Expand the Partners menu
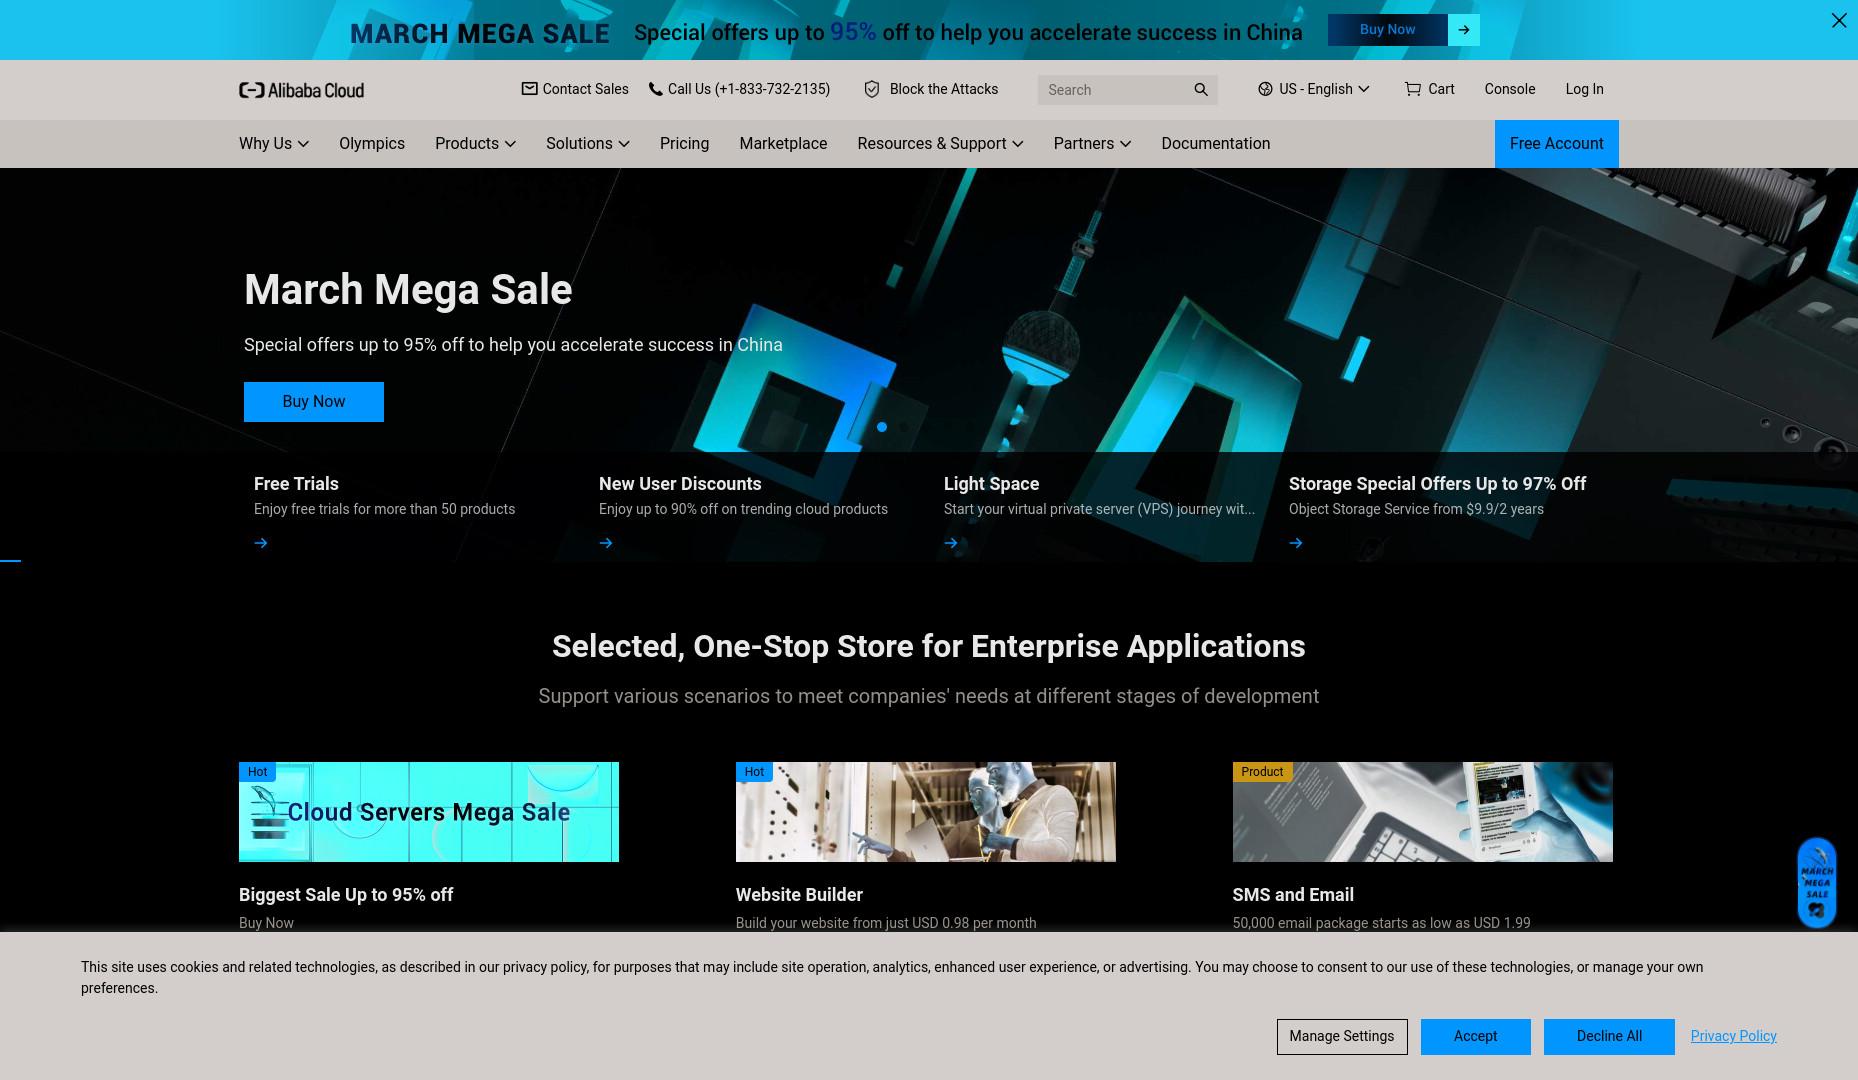The height and width of the screenshot is (1080, 1858). [x=1092, y=144]
